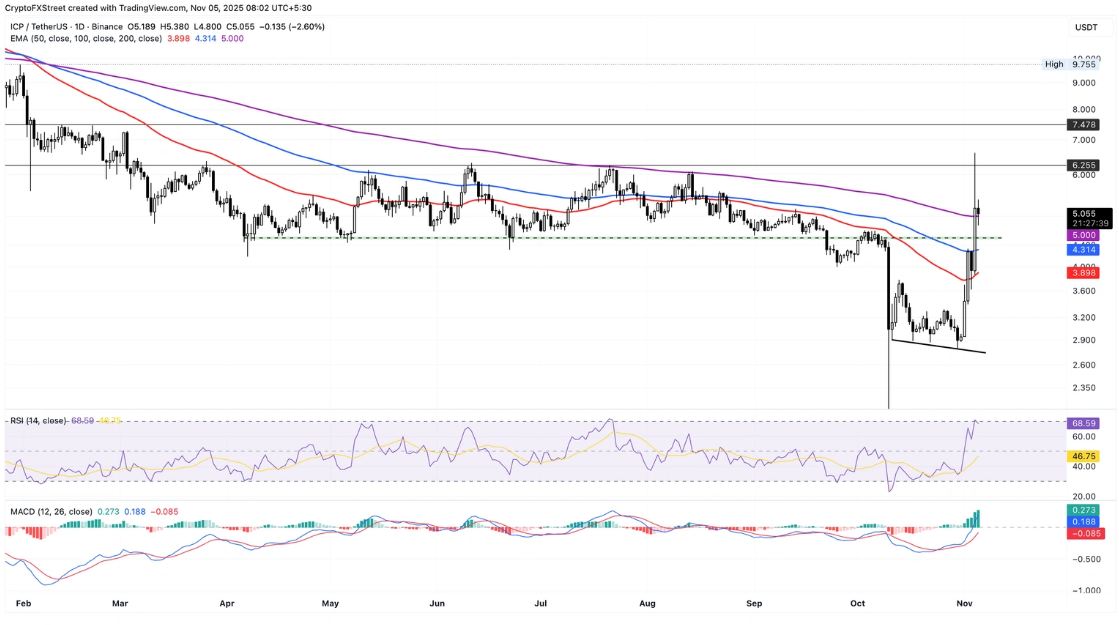Click the Jun label on time axis
The height and width of the screenshot is (625, 1119).
437,604
